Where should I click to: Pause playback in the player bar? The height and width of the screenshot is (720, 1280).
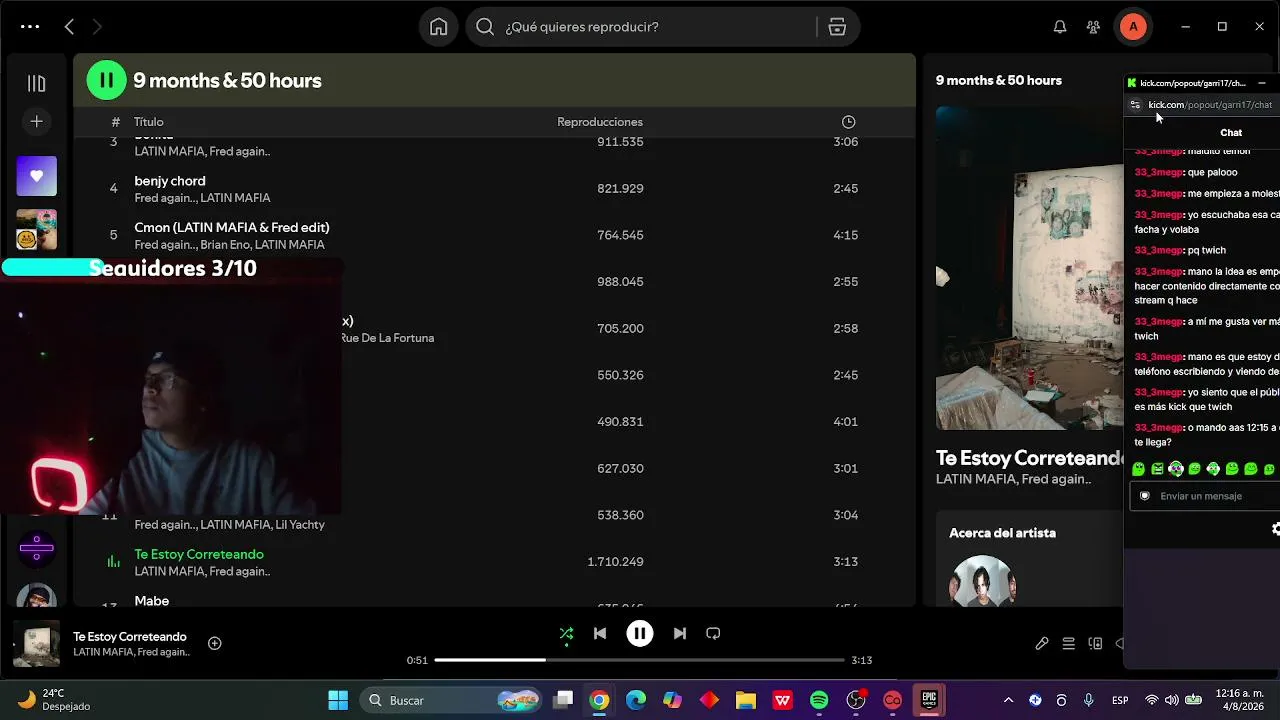[640, 633]
